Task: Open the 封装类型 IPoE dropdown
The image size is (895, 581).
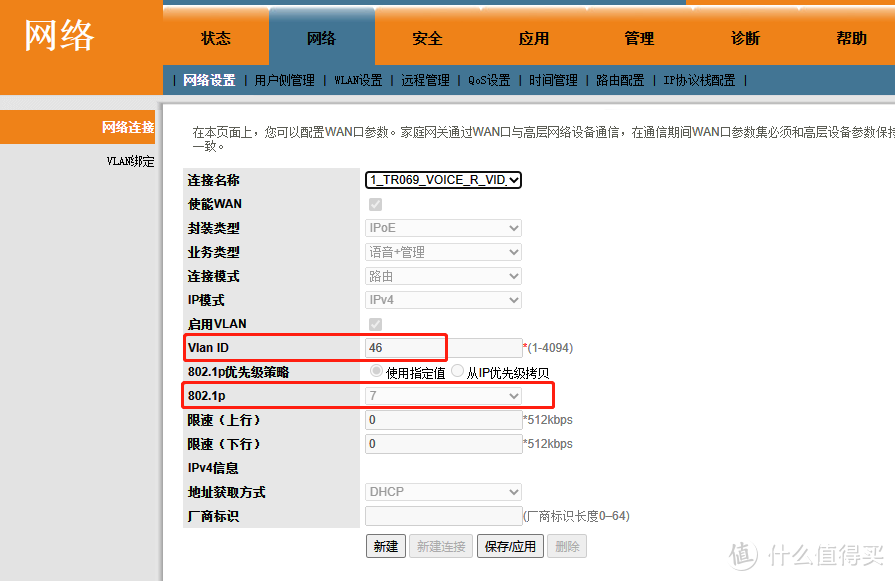Action: point(443,228)
